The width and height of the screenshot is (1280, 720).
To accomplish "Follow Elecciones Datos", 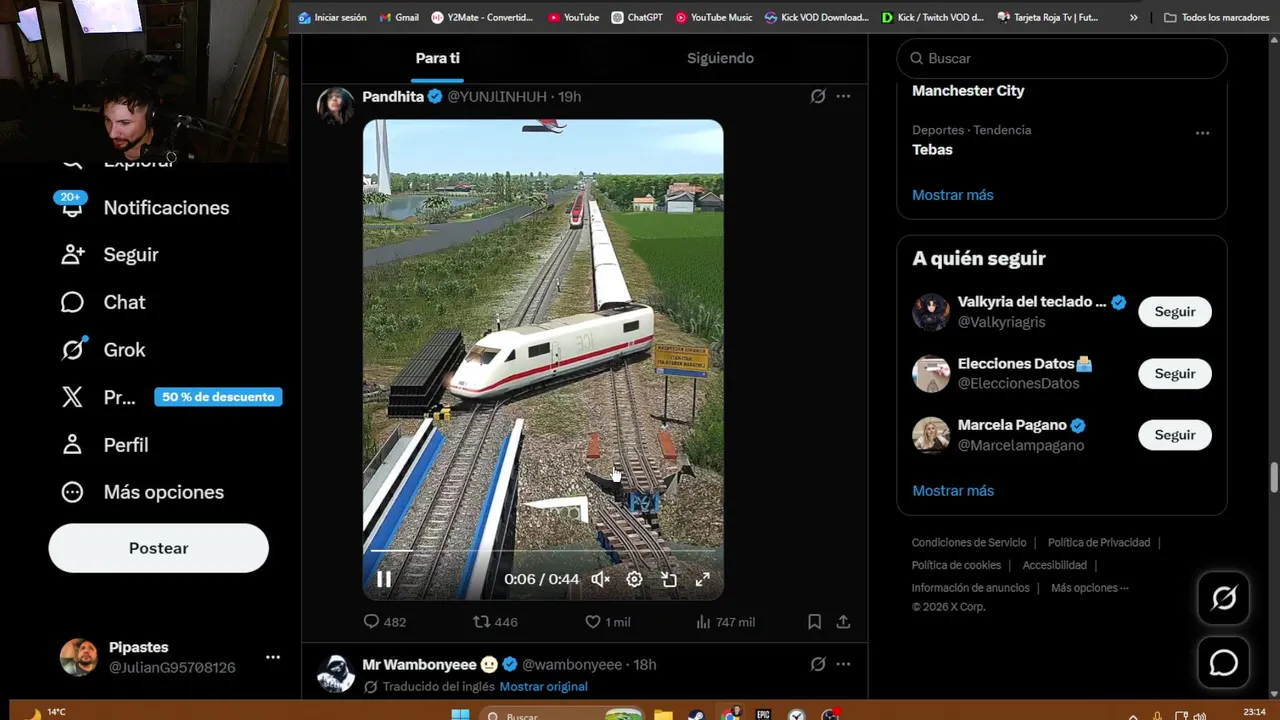I will [x=1175, y=374].
